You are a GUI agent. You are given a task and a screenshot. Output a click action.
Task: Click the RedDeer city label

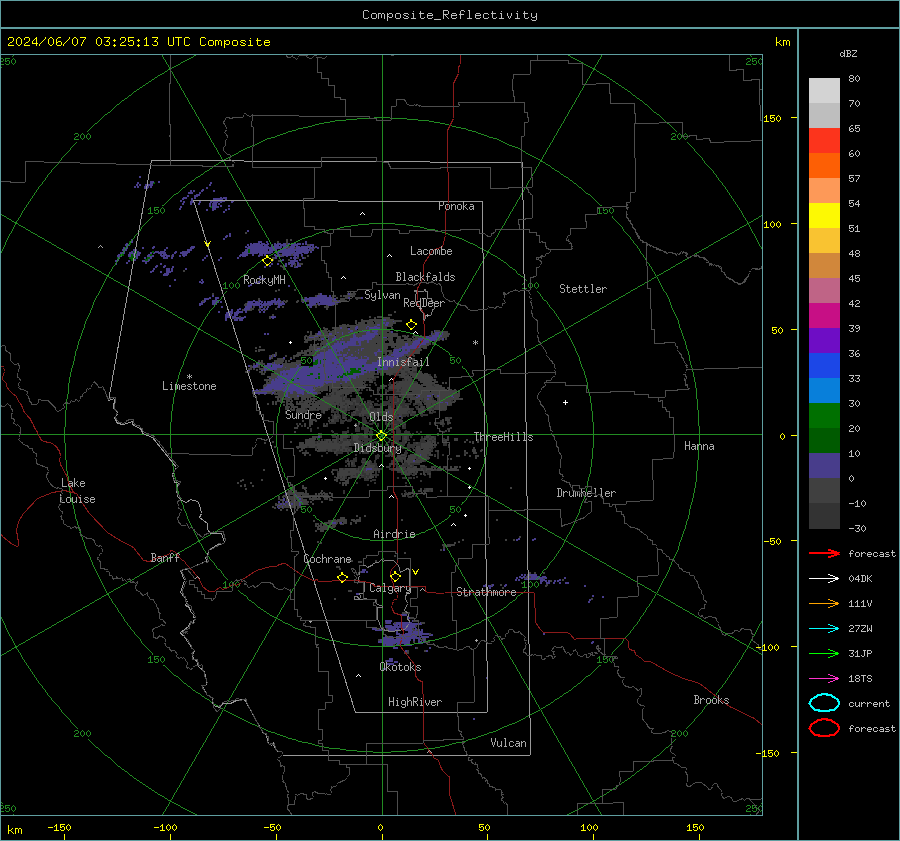coord(424,303)
